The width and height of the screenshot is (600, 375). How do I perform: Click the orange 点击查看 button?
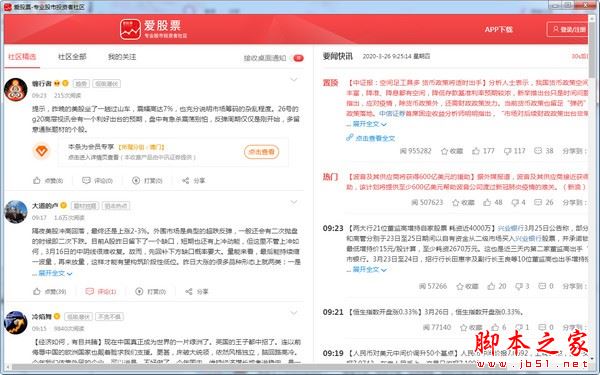262,152
